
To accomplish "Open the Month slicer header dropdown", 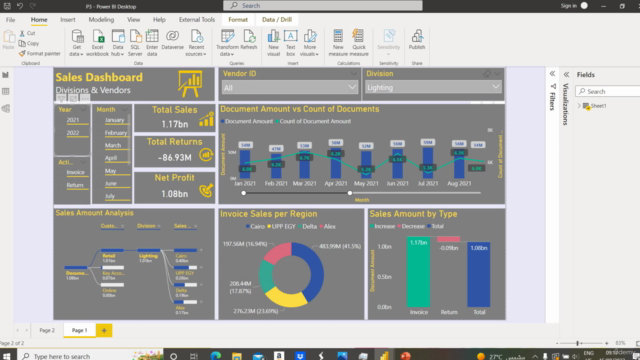I will tap(125, 110).
